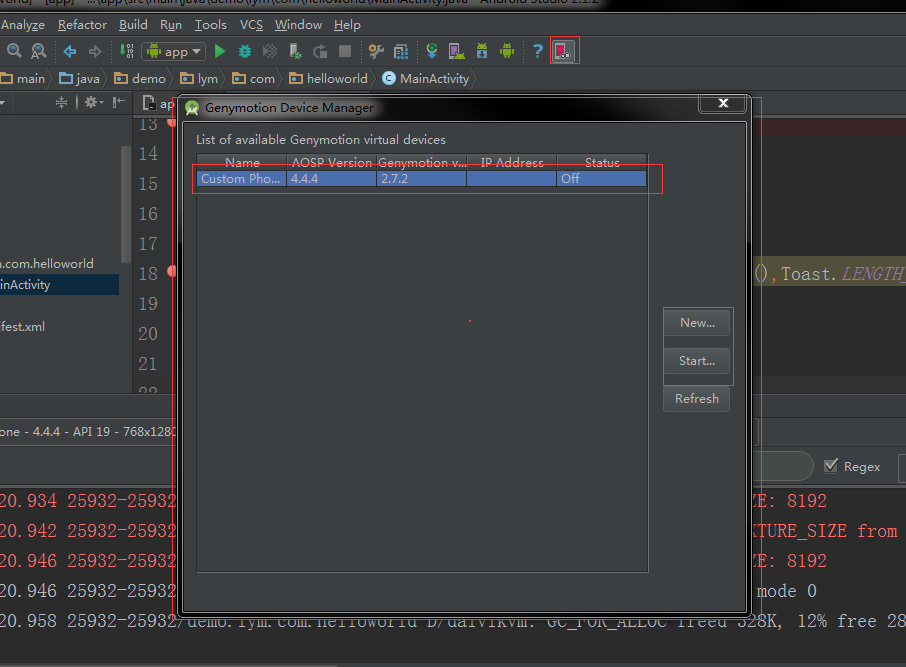
Task: Click the rerun icon in toolbar
Action: coord(320,51)
